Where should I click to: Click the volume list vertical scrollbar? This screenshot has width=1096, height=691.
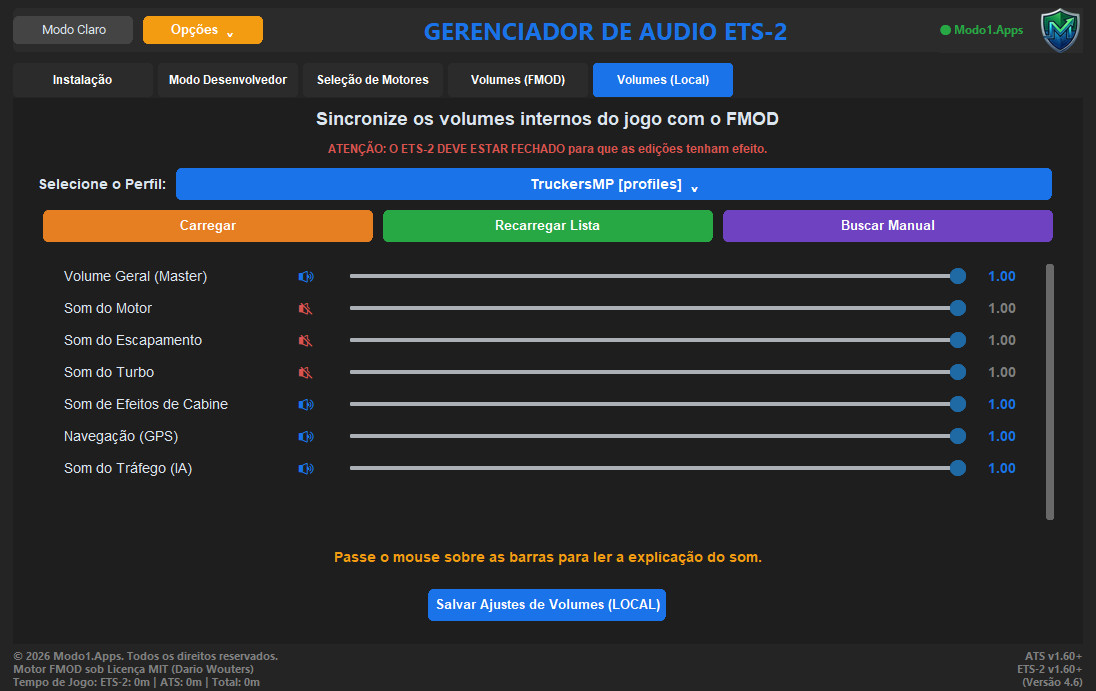[1049, 392]
